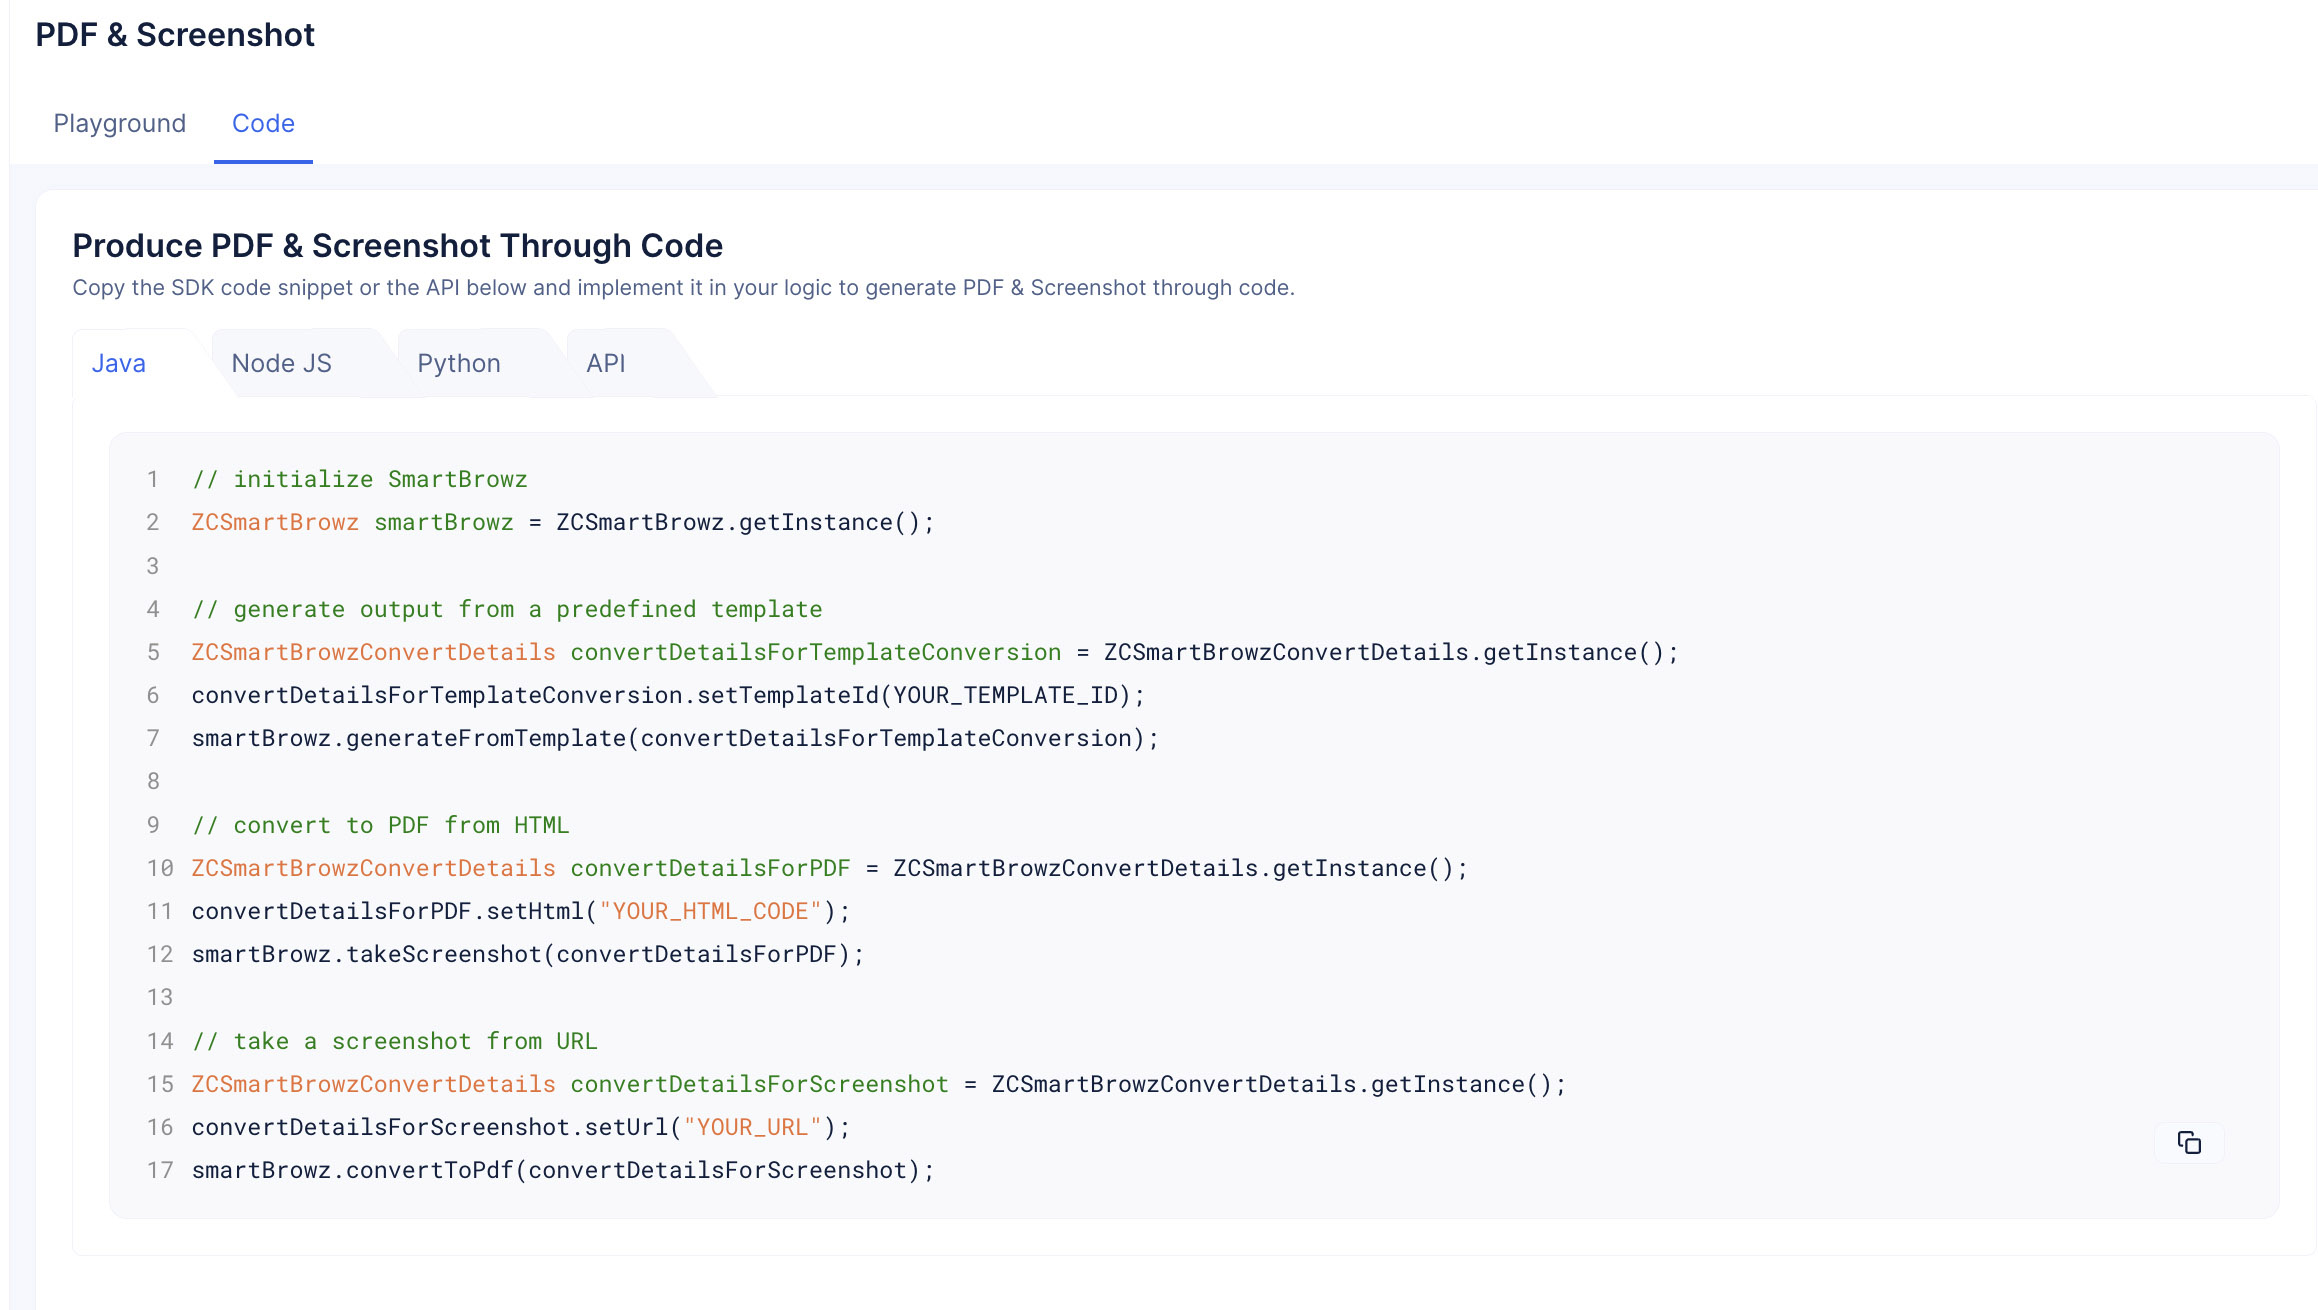
Task: Switch to the Playground tab
Action: pos(119,123)
